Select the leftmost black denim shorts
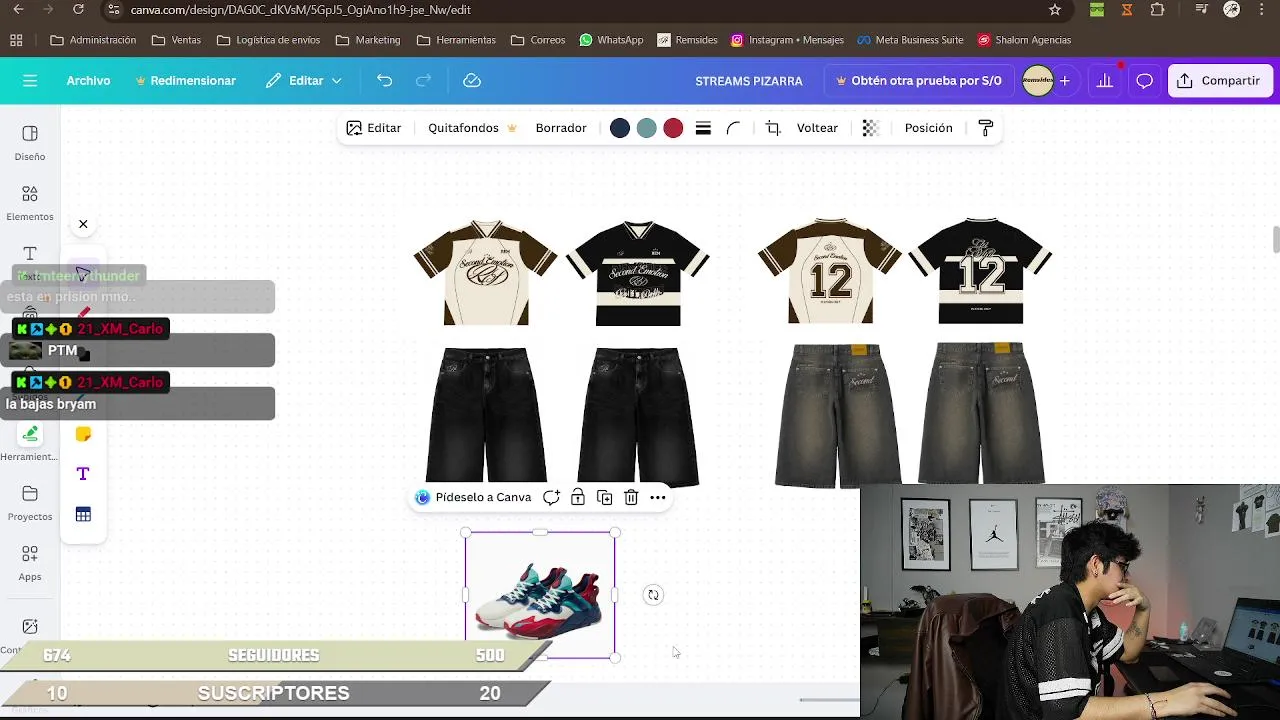Viewport: 1280px width, 720px height. click(x=487, y=415)
